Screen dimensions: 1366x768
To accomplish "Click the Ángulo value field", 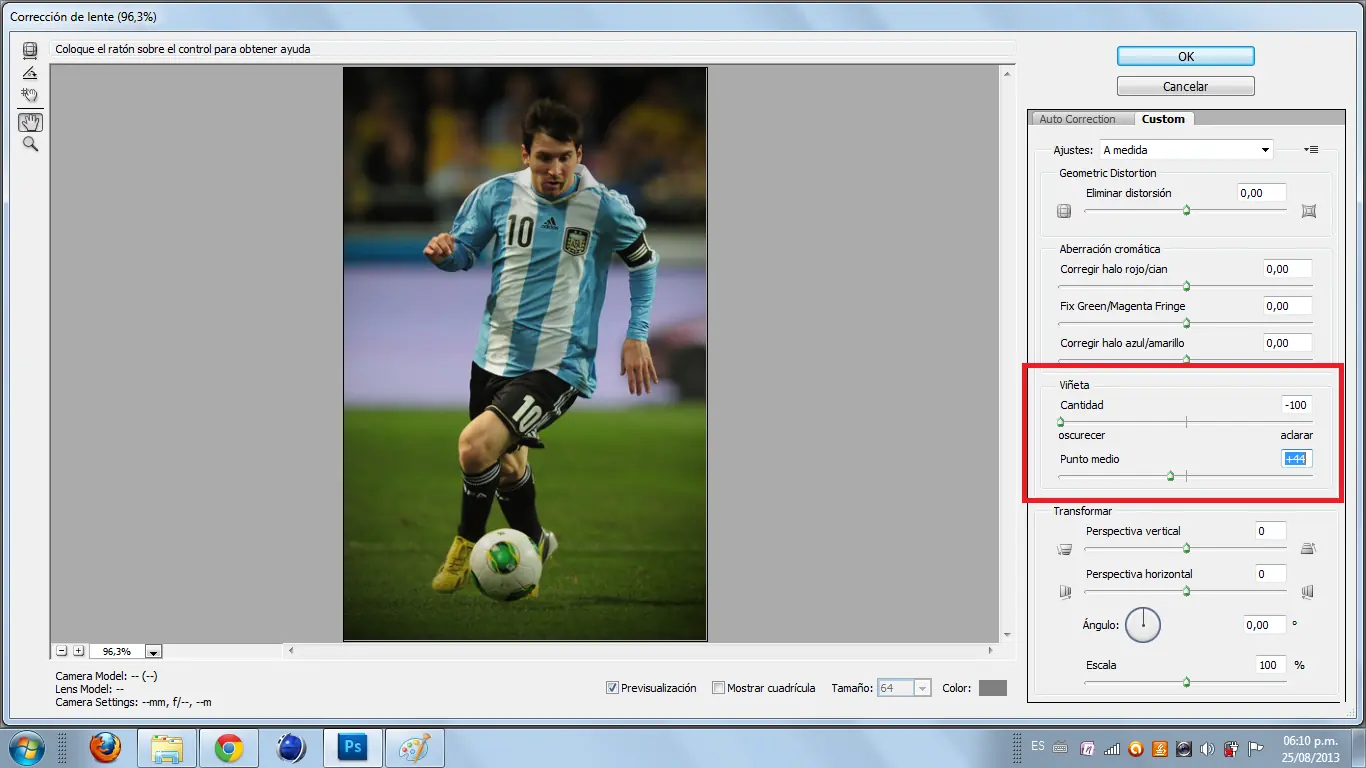I will 1265,625.
